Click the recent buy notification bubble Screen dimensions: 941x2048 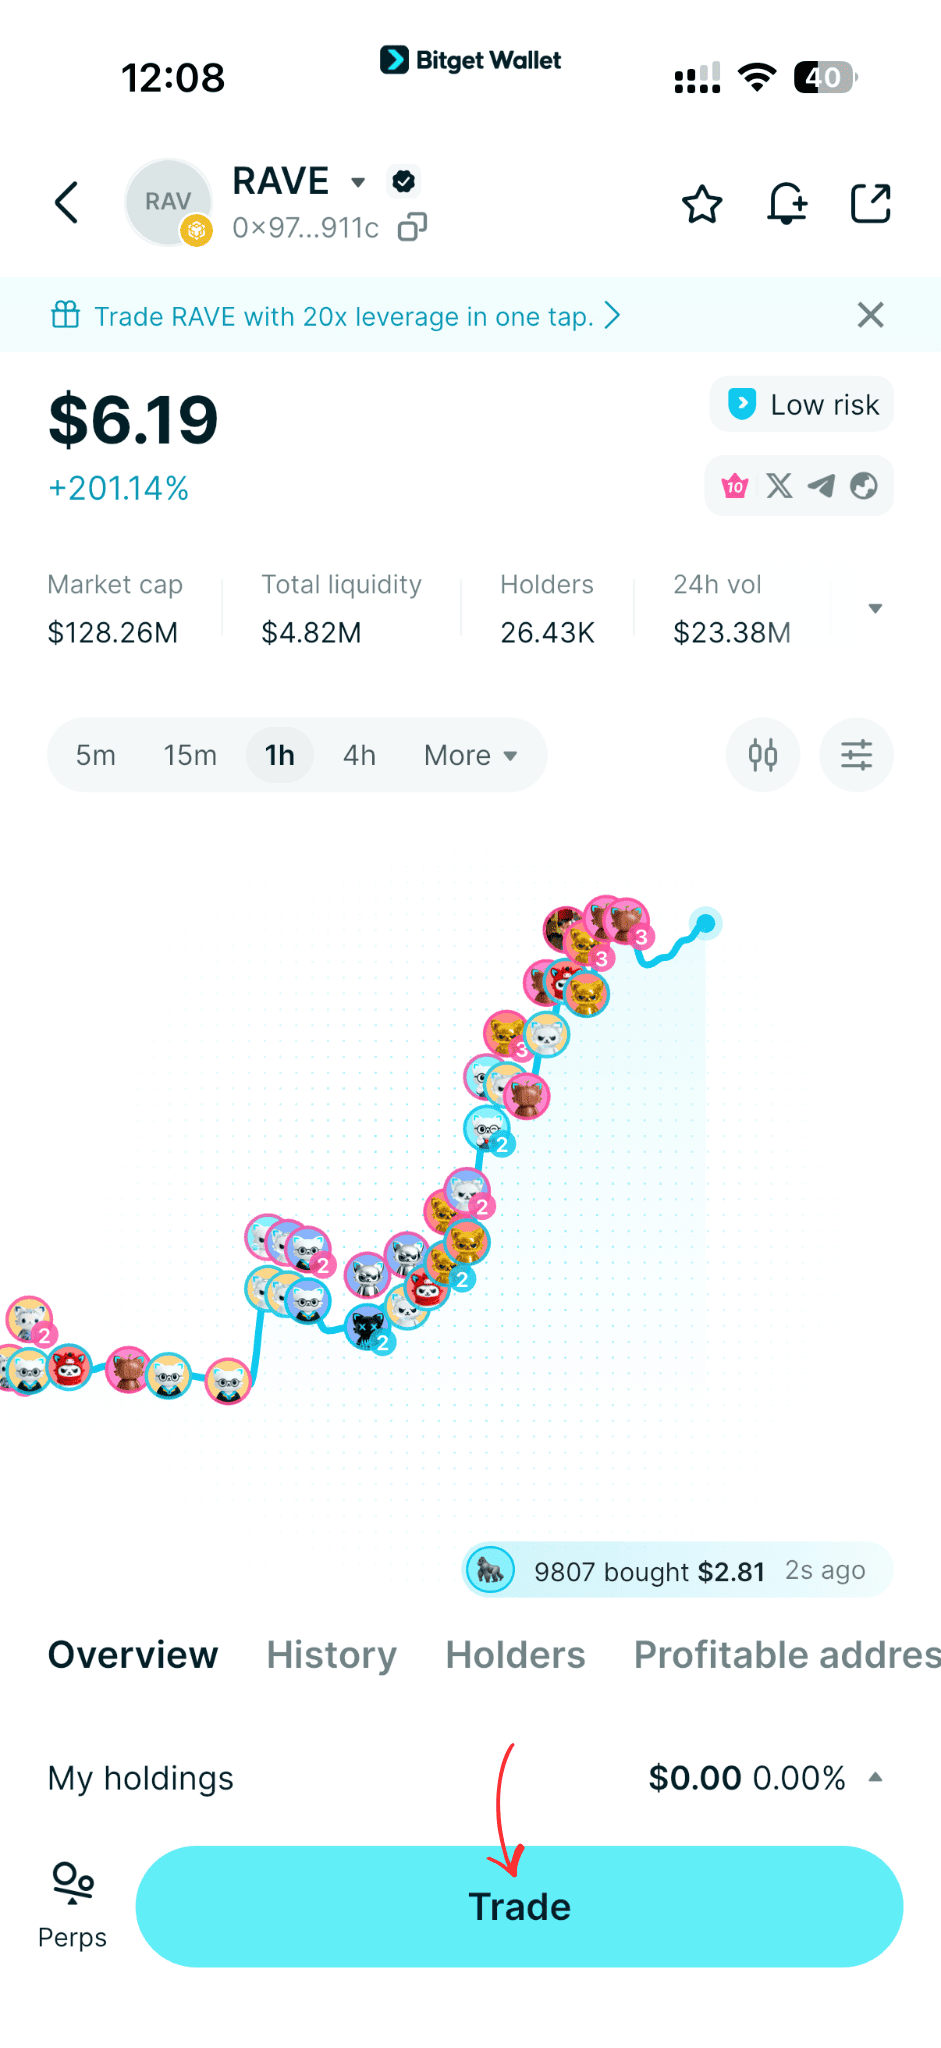point(675,1570)
